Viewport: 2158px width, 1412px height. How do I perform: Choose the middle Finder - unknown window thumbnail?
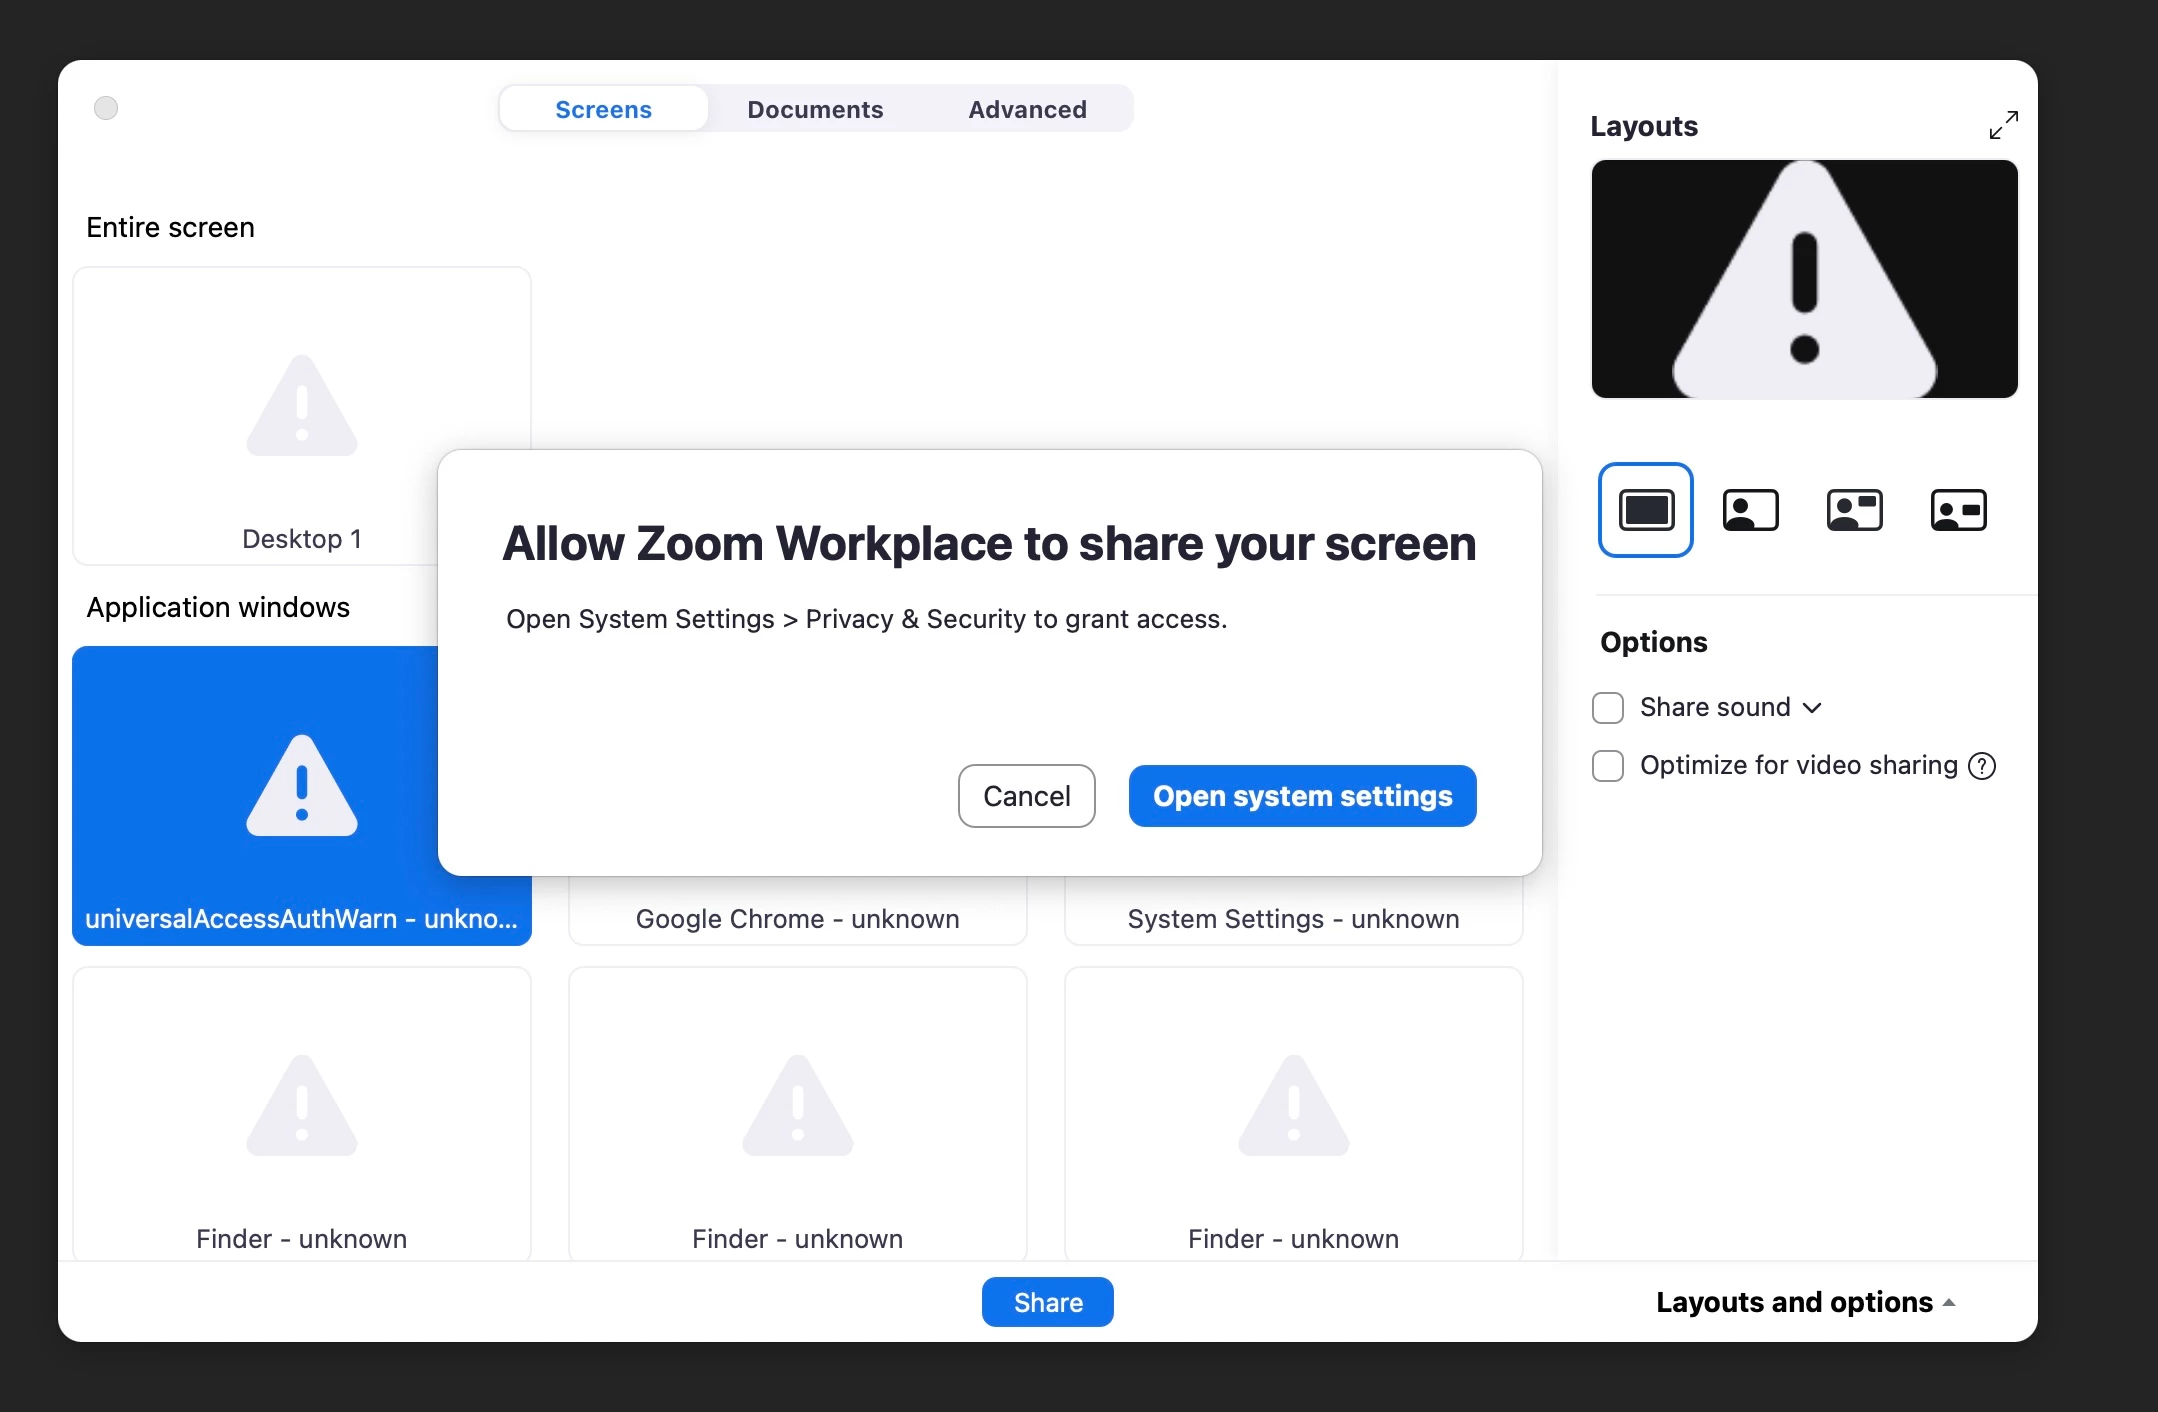pyautogui.click(x=797, y=1112)
